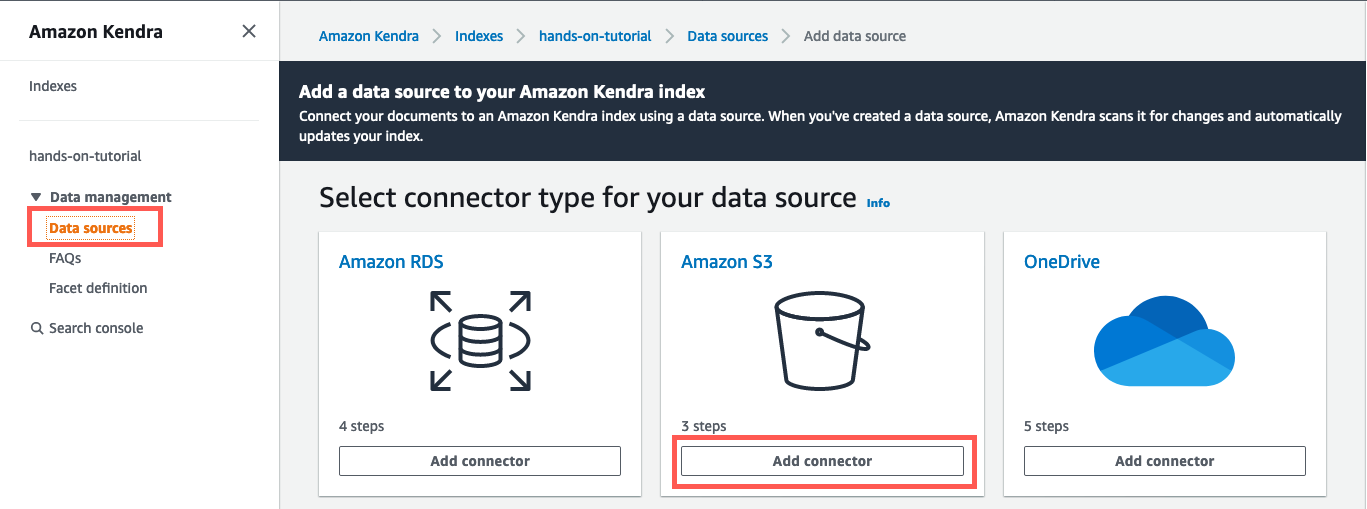Screen dimensions: 1367x509
Task: Open hands-on-tutorial breadcrumb link
Action: [595, 36]
